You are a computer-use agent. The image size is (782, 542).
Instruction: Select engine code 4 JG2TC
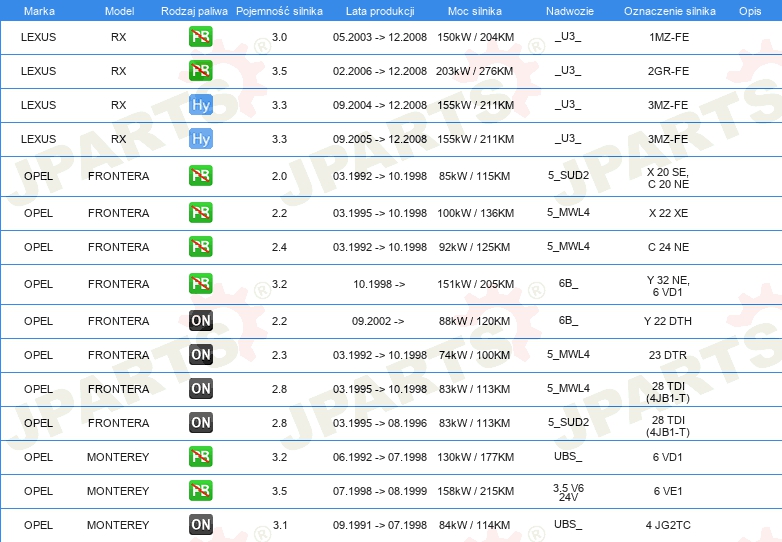click(x=668, y=525)
